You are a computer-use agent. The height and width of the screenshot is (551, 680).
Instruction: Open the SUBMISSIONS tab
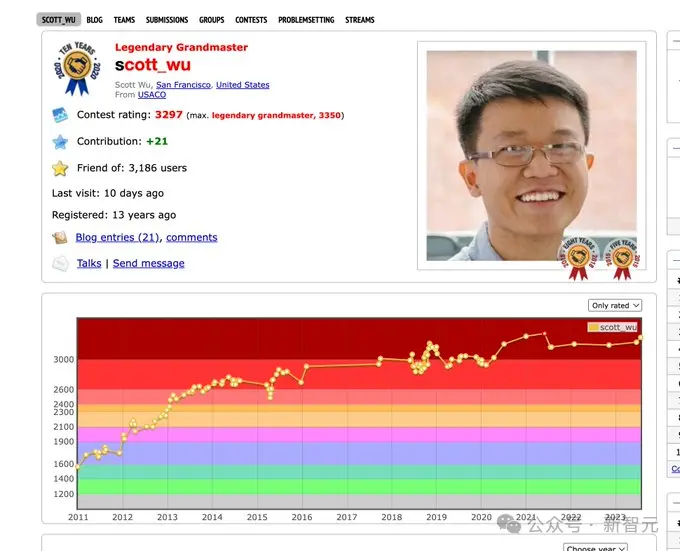point(167,20)
